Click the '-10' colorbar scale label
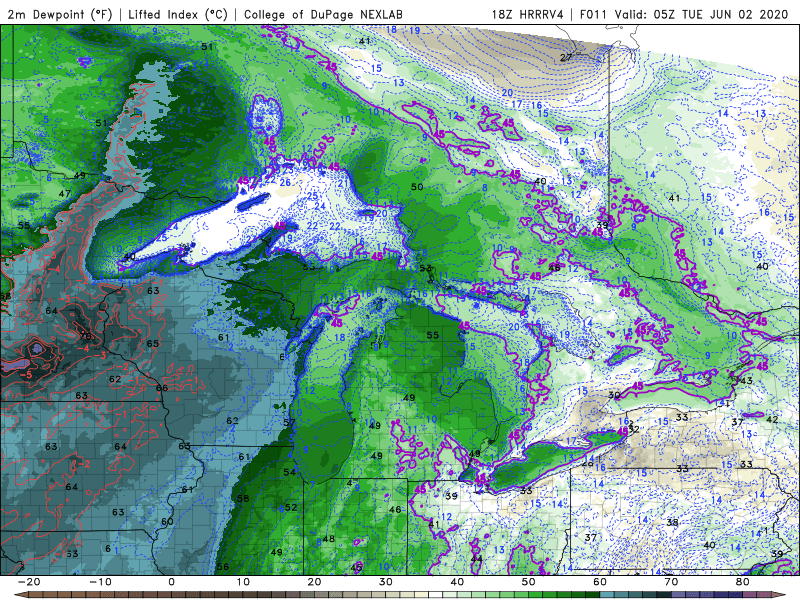 [x=100, y=582]
